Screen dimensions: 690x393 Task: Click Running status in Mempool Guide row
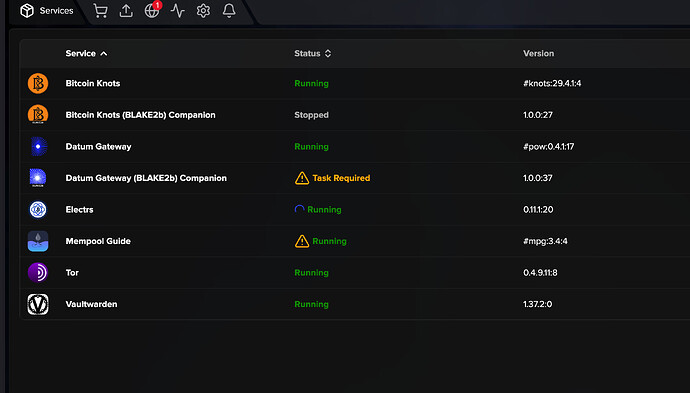329,241
